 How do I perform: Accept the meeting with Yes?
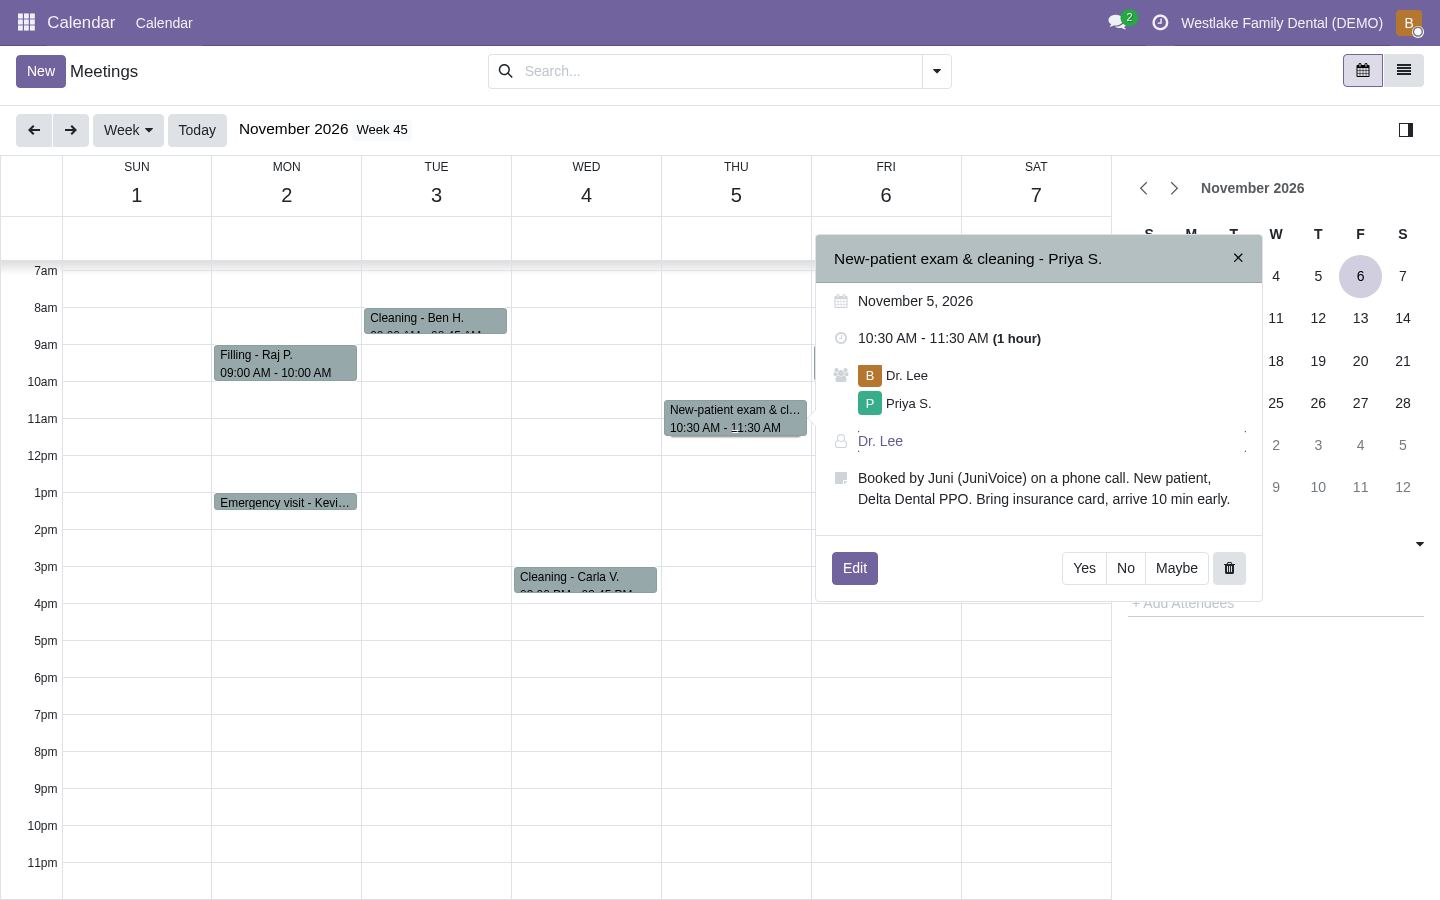click(1084, 568)
